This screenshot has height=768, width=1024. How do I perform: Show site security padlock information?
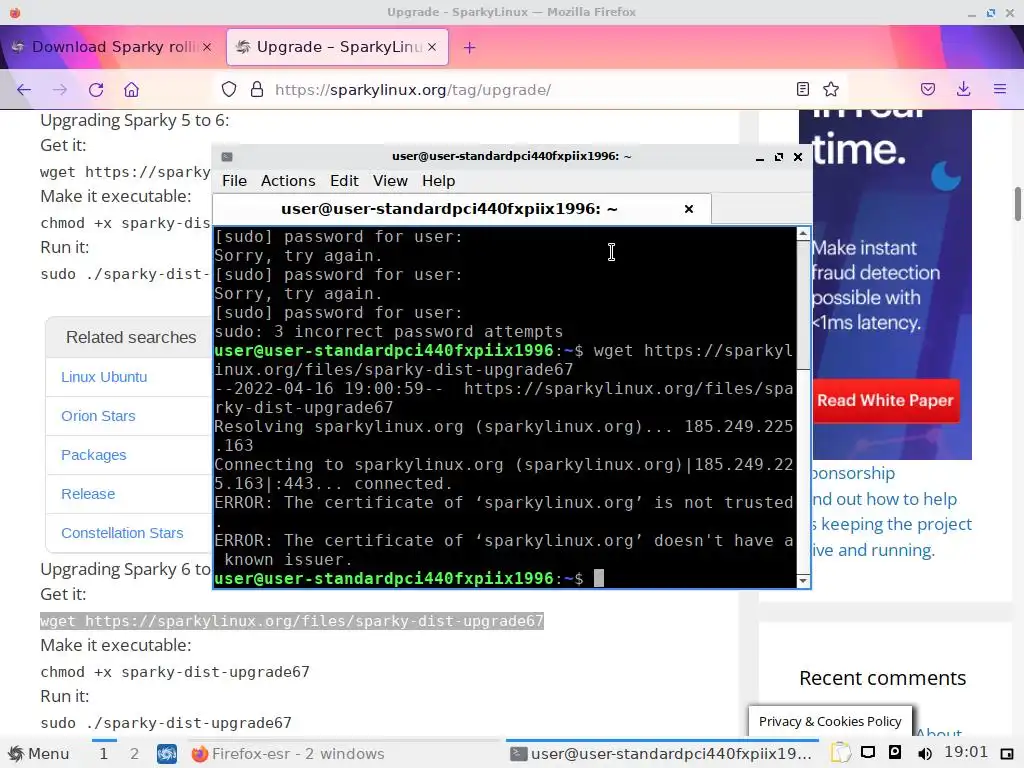[x=257, y=89]
